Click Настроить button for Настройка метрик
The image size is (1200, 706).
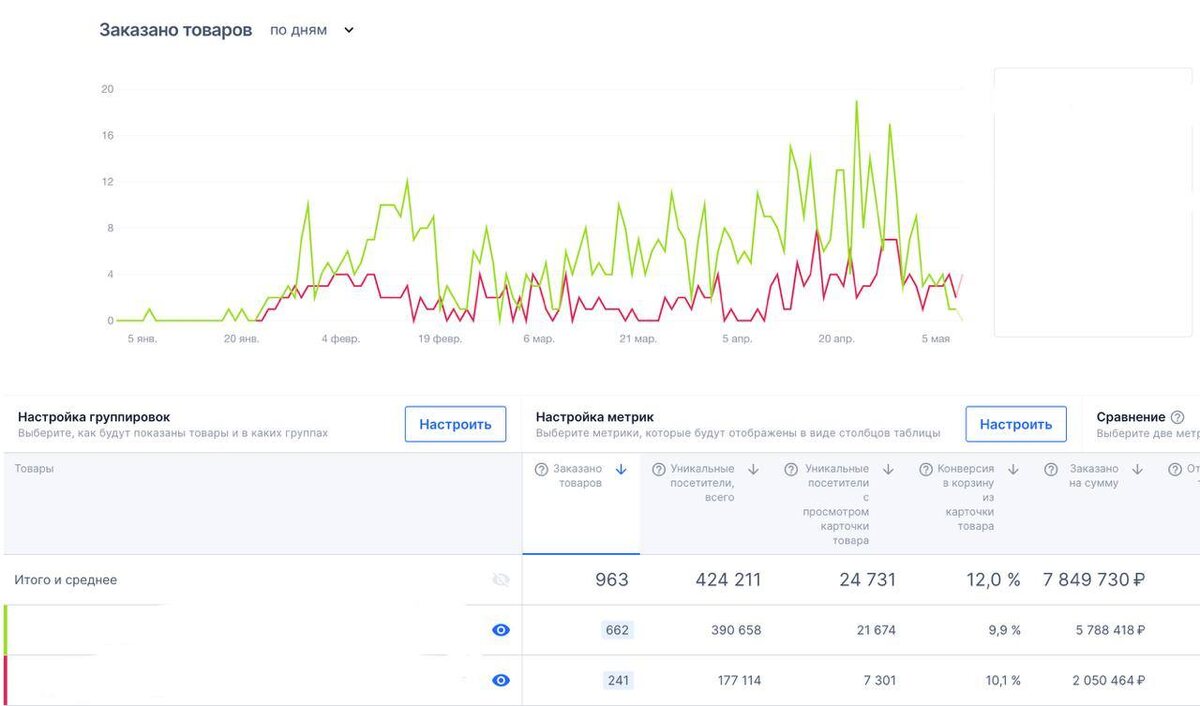(1016, 424)
